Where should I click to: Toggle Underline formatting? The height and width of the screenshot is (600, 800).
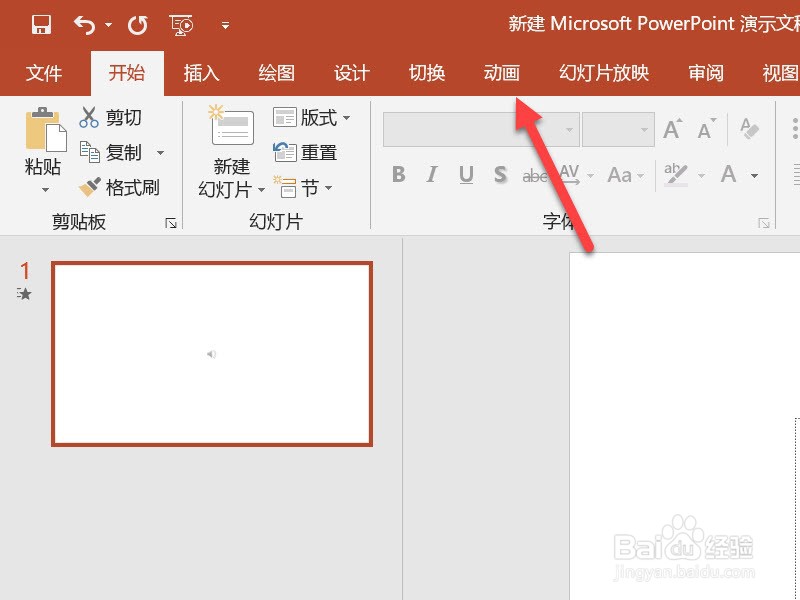coord(466,174)
